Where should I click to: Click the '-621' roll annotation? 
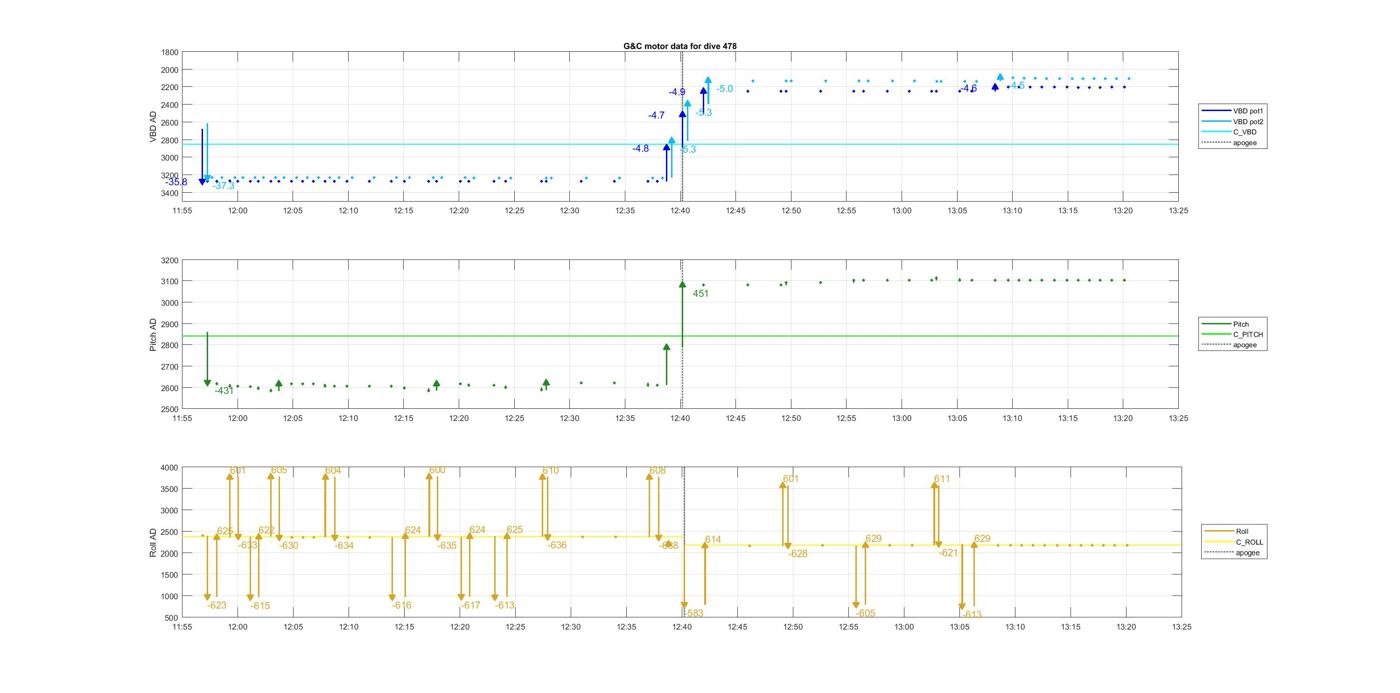point(948,553)
